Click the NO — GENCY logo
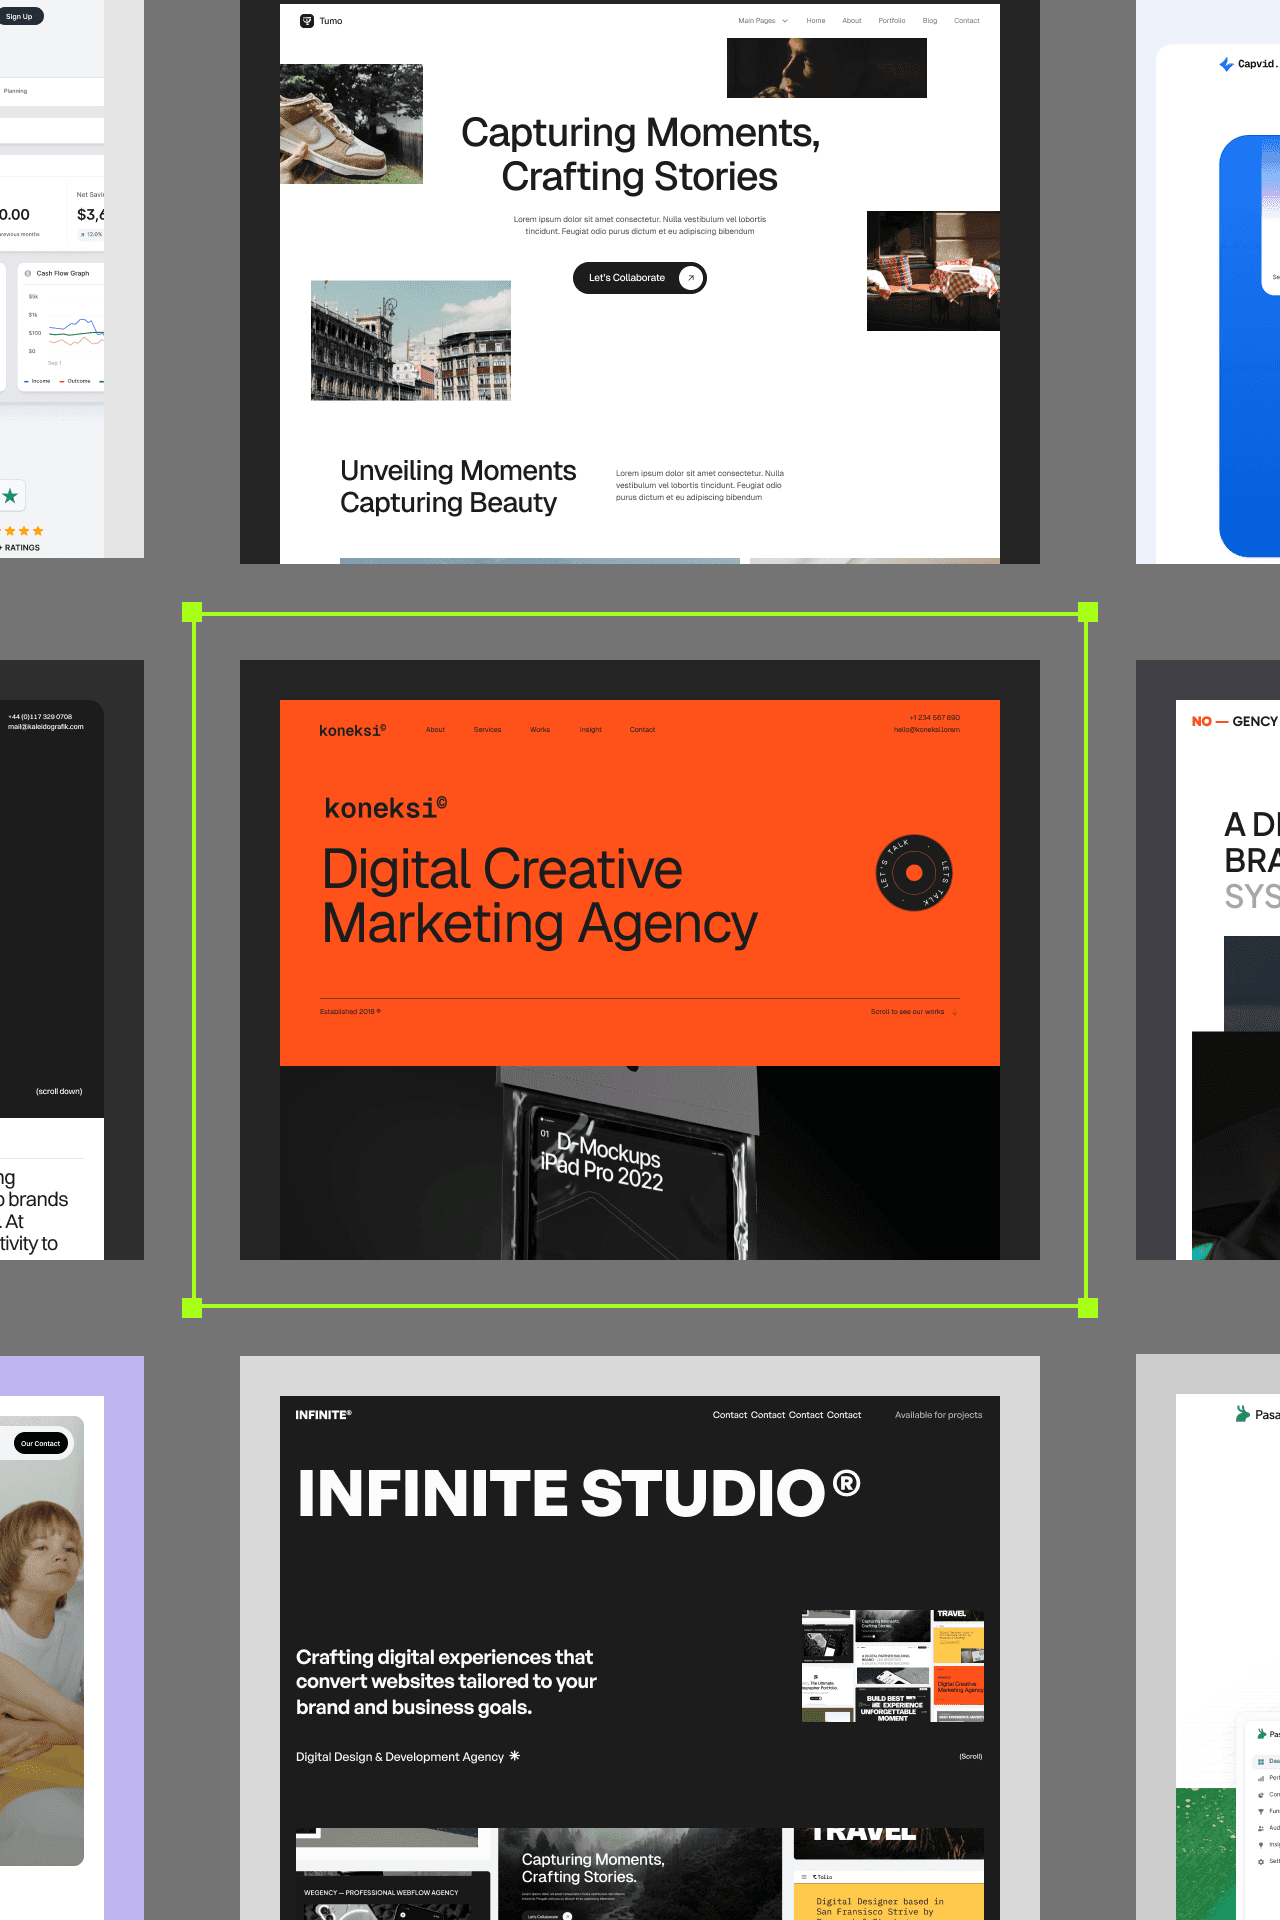 [1234, 721]
